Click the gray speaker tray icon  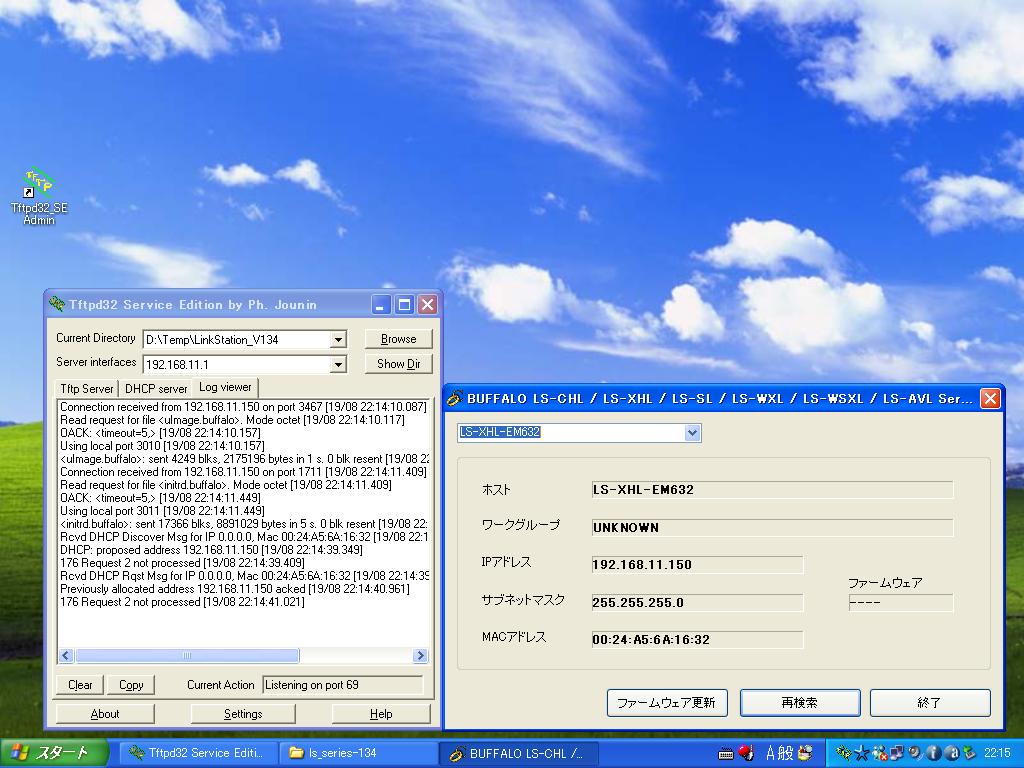tap(914, 753)
